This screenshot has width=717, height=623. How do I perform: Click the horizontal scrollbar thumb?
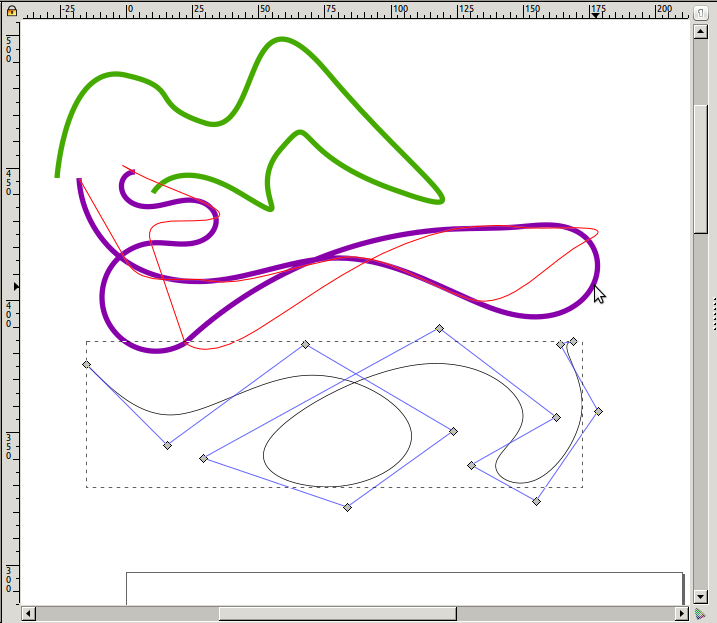click(337, 613)
